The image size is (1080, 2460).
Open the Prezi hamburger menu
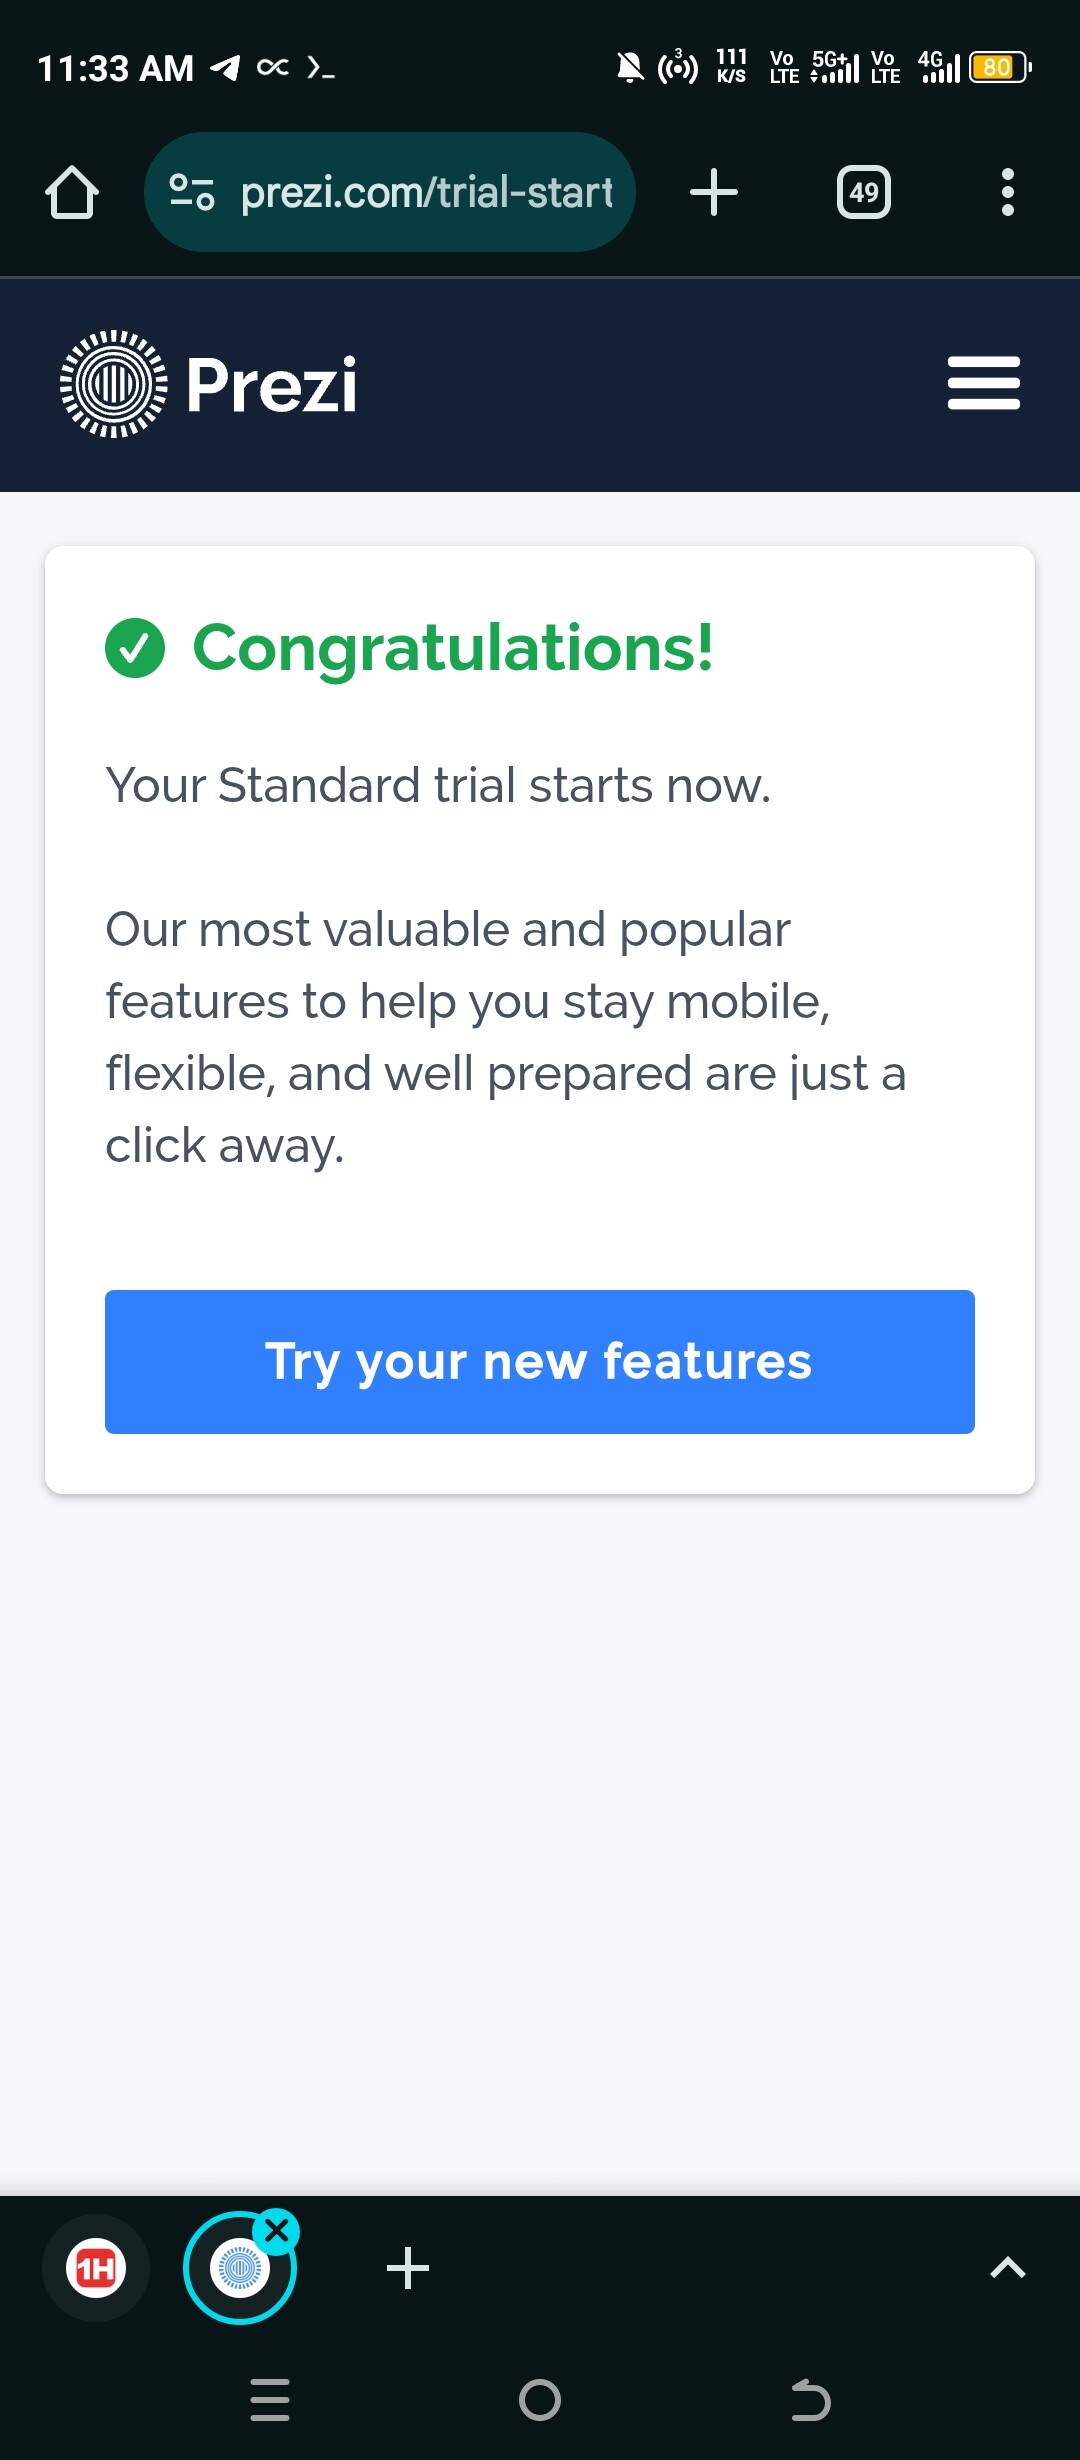(983, 384)
